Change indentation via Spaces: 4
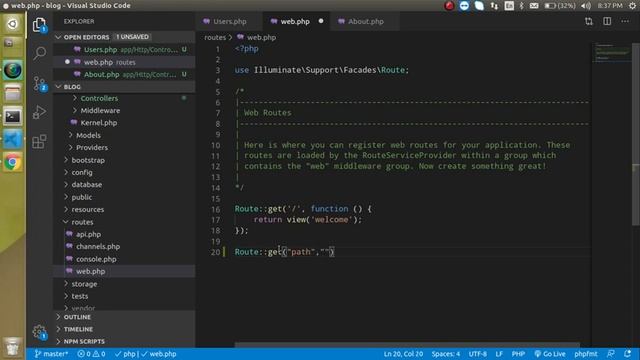Screen dimensions: 640x360 pos(446,354)
